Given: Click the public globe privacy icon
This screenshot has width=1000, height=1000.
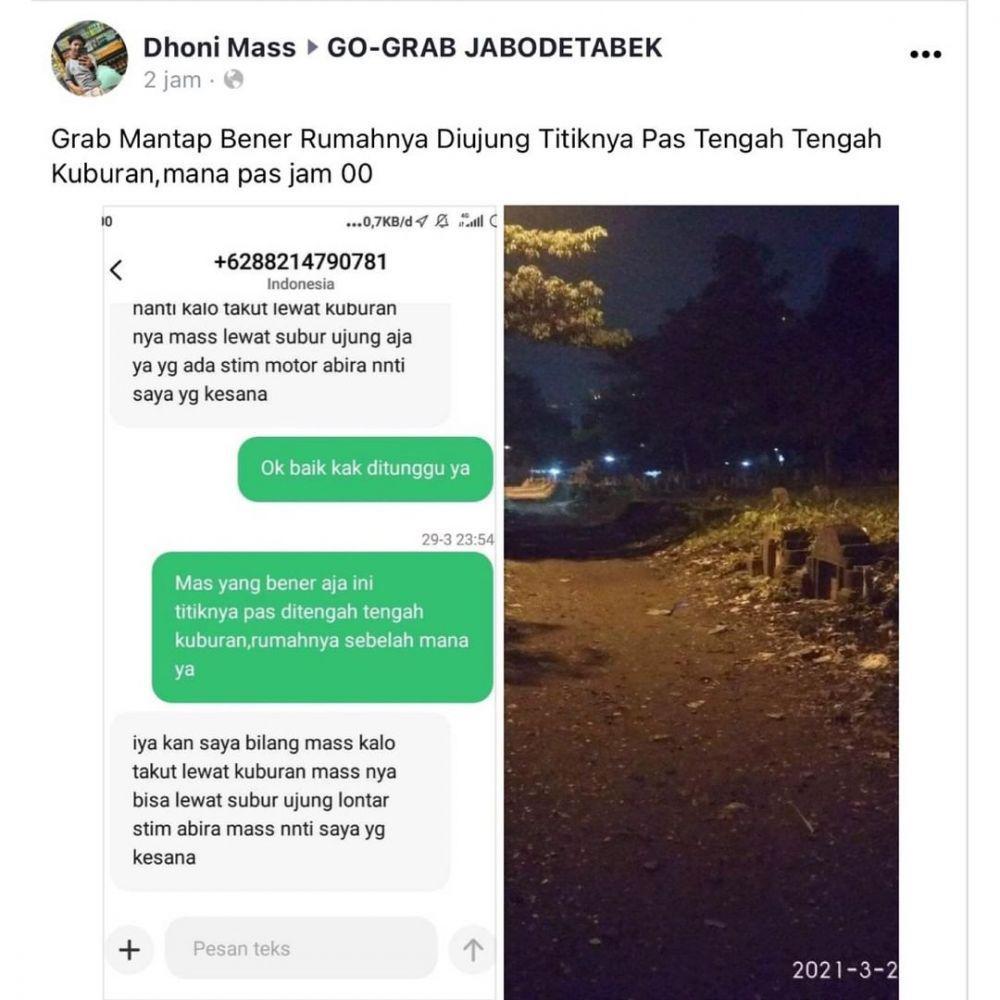Looking at the screenshot, I should [233, 80].
